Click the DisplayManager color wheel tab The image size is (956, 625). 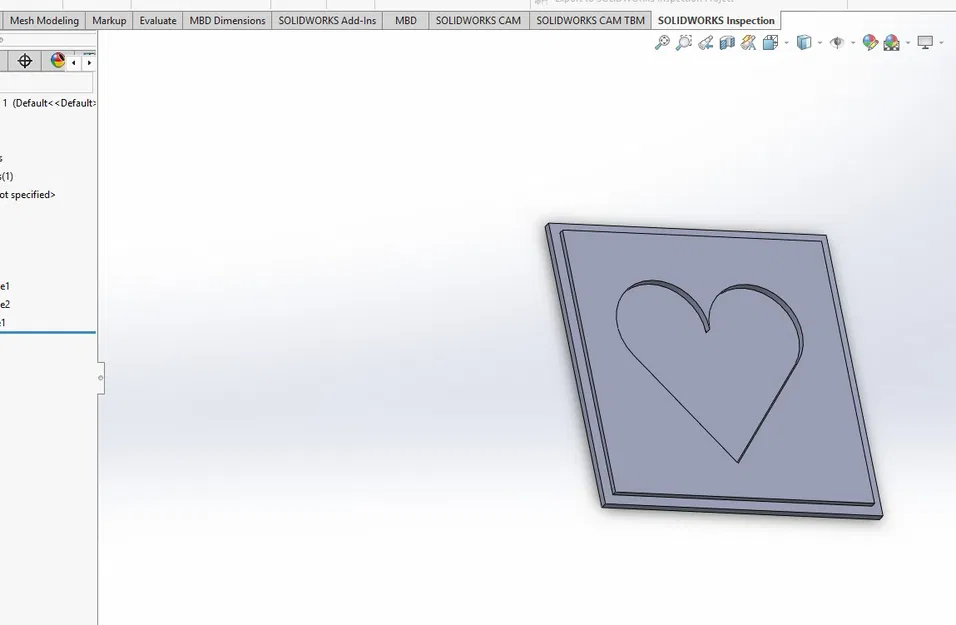click(57, 61)
